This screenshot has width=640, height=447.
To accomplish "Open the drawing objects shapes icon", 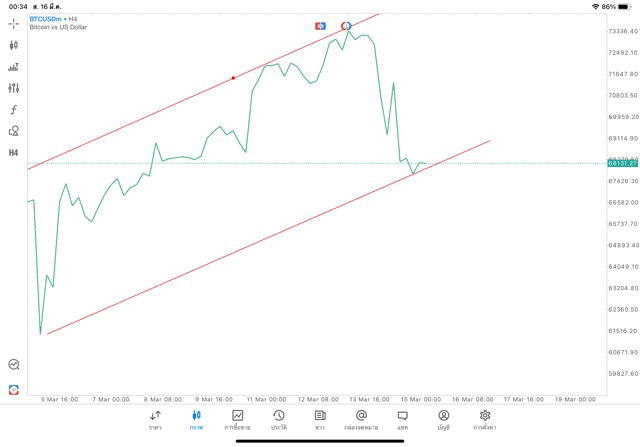I will [x=14, y=131].
